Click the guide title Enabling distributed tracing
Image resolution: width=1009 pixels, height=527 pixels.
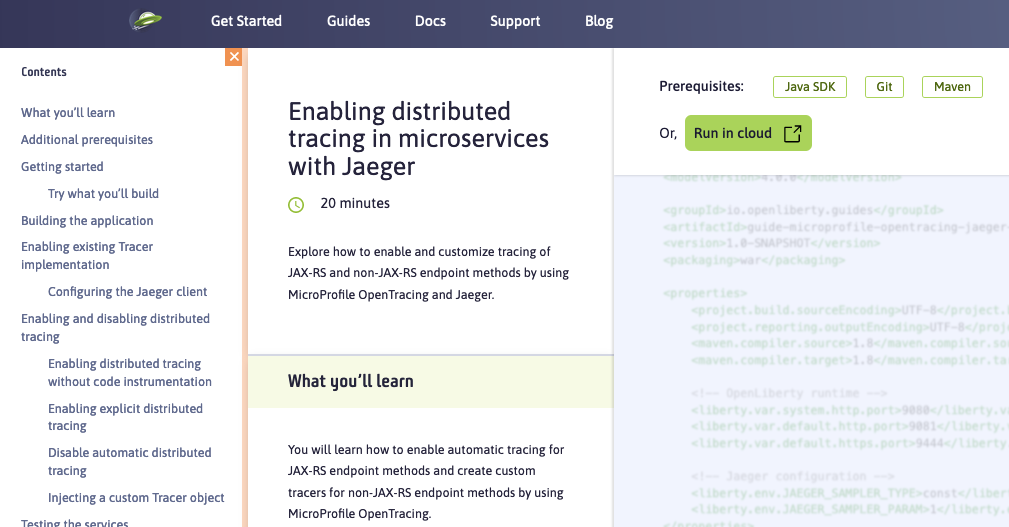pyautogui.click(x=418, y=138)
